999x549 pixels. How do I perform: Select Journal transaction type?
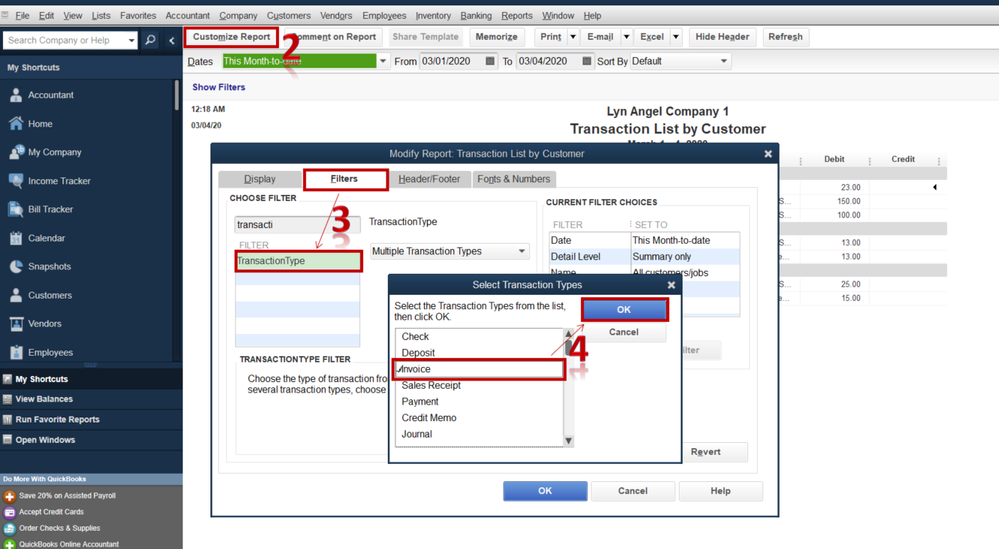(x=417, y=434)
